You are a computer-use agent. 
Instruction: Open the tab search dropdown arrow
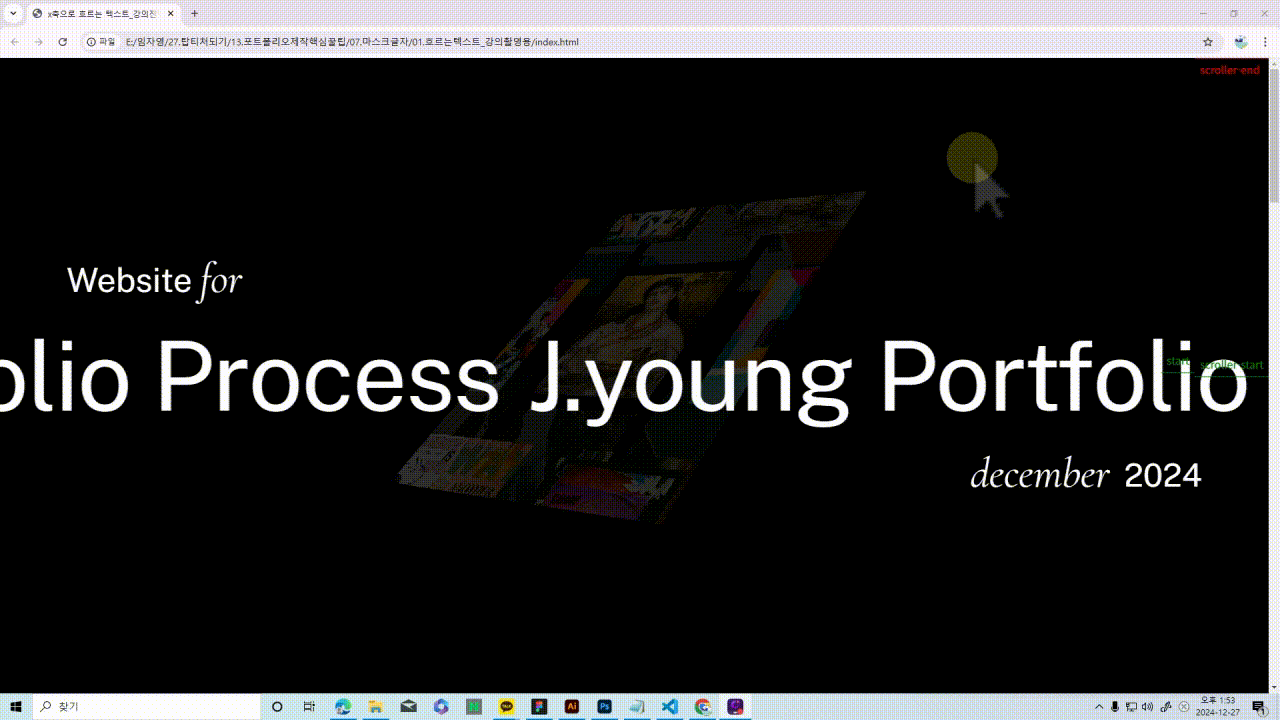point(13,13)
